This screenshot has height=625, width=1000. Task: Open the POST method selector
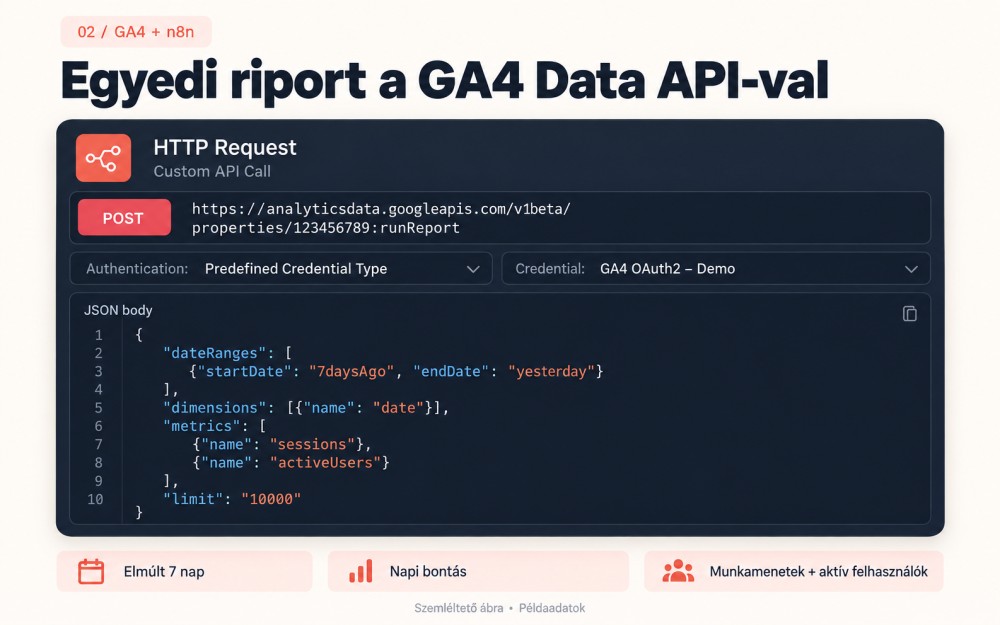(x=124, y=217)
